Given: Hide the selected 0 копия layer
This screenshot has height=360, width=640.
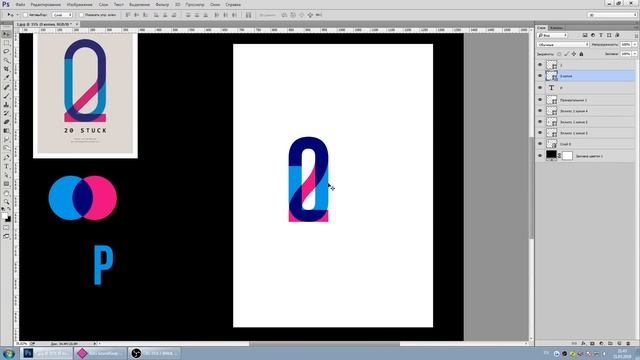Looking at the screenshot, I should (x=540, y=76).
